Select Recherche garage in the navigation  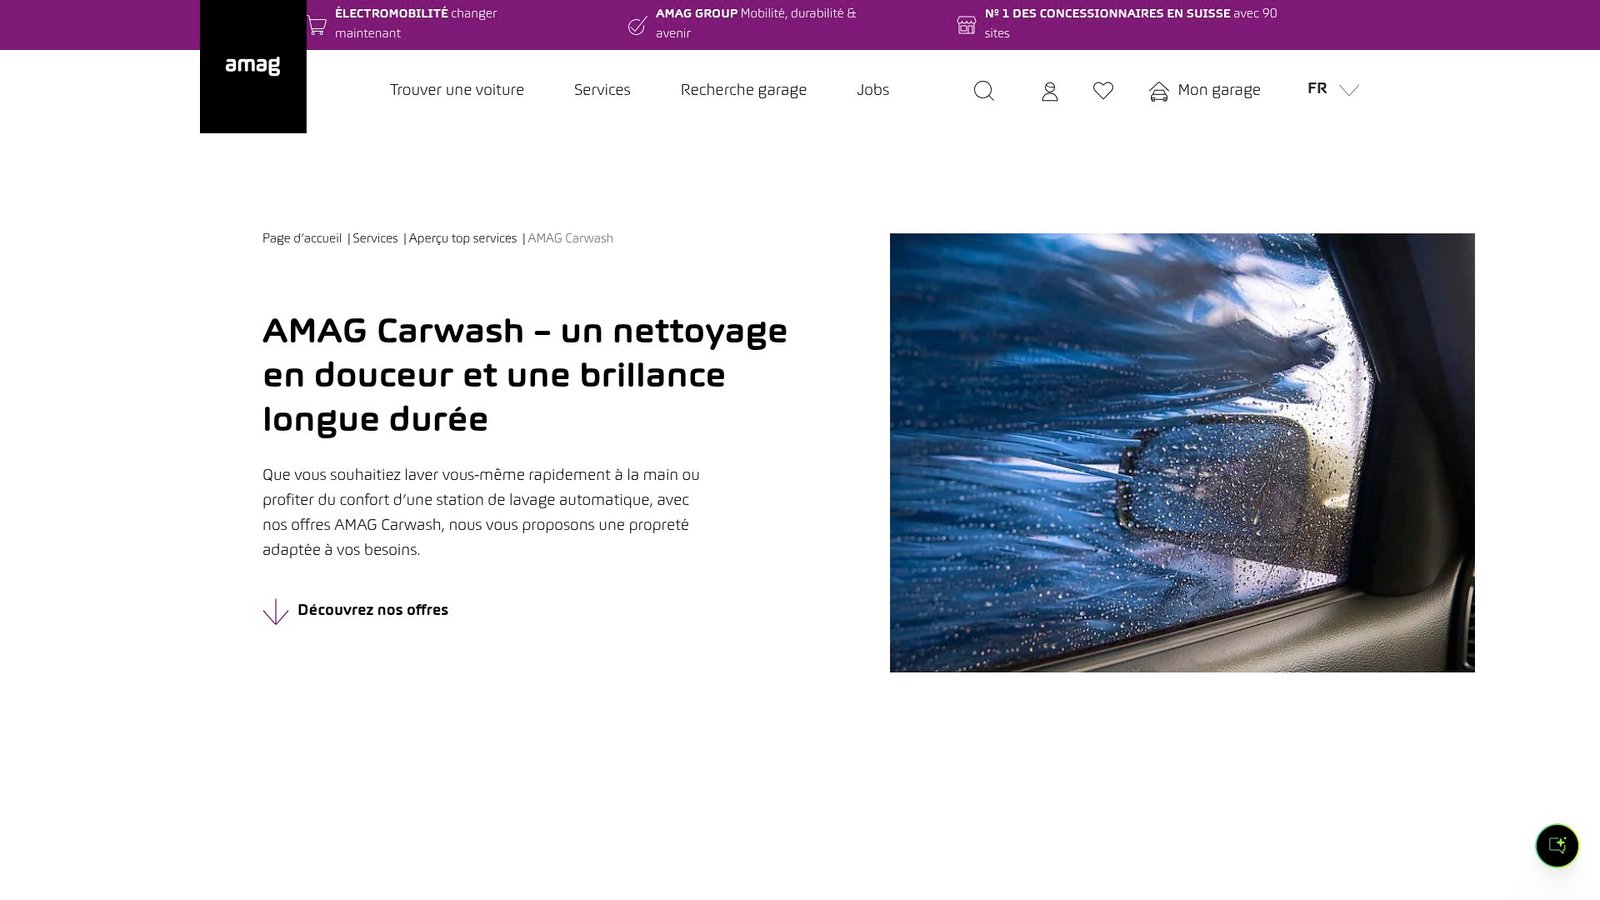click(x=743, y=90)
